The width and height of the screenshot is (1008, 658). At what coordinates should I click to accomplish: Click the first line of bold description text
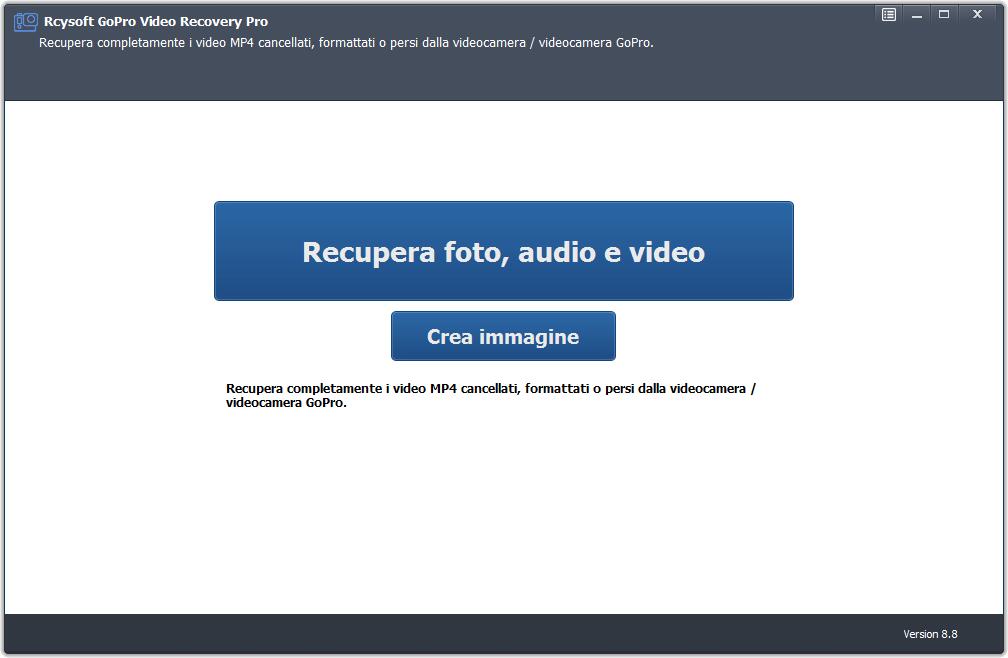tap(490, 388)
